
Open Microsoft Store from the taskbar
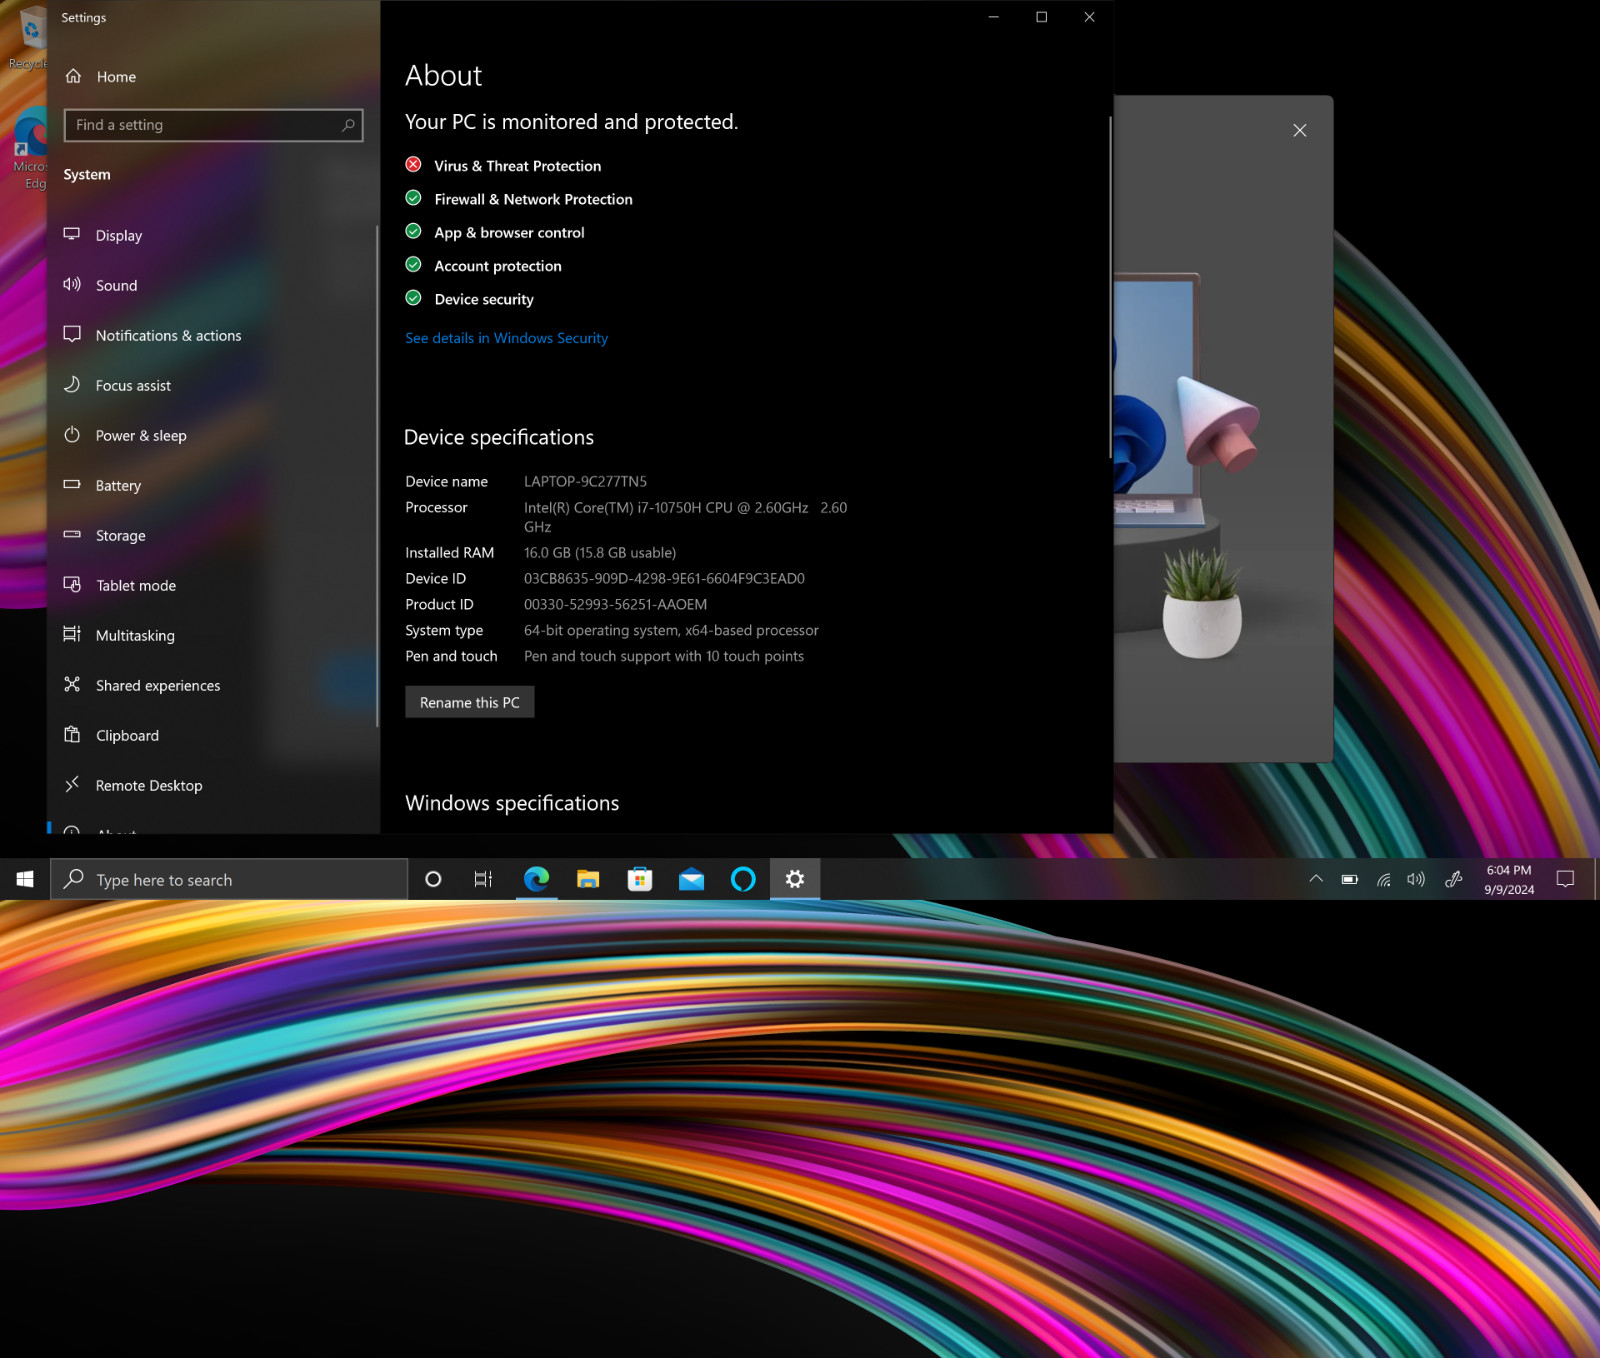[640, 879]
